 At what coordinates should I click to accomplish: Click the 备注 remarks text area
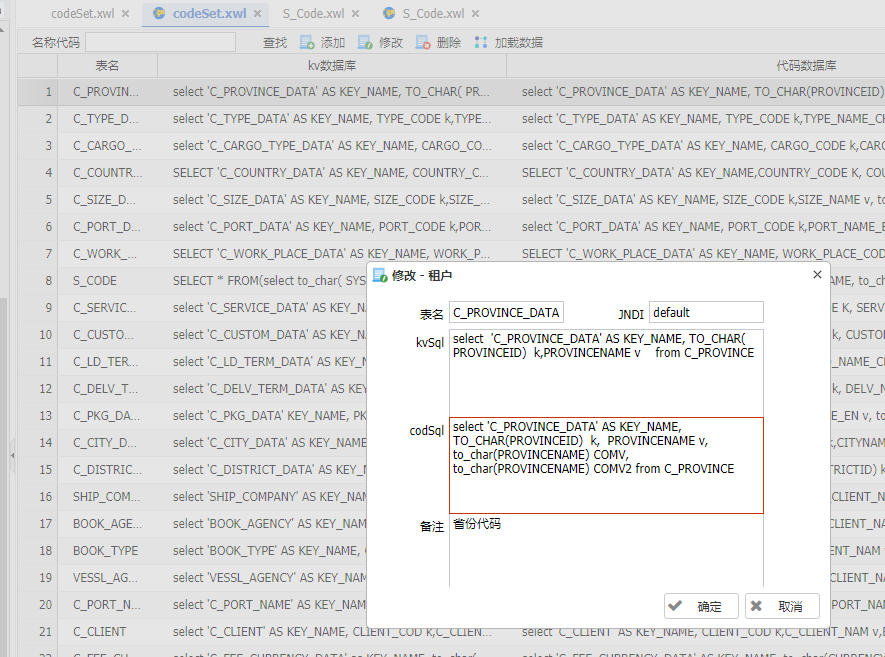[606, 551]
